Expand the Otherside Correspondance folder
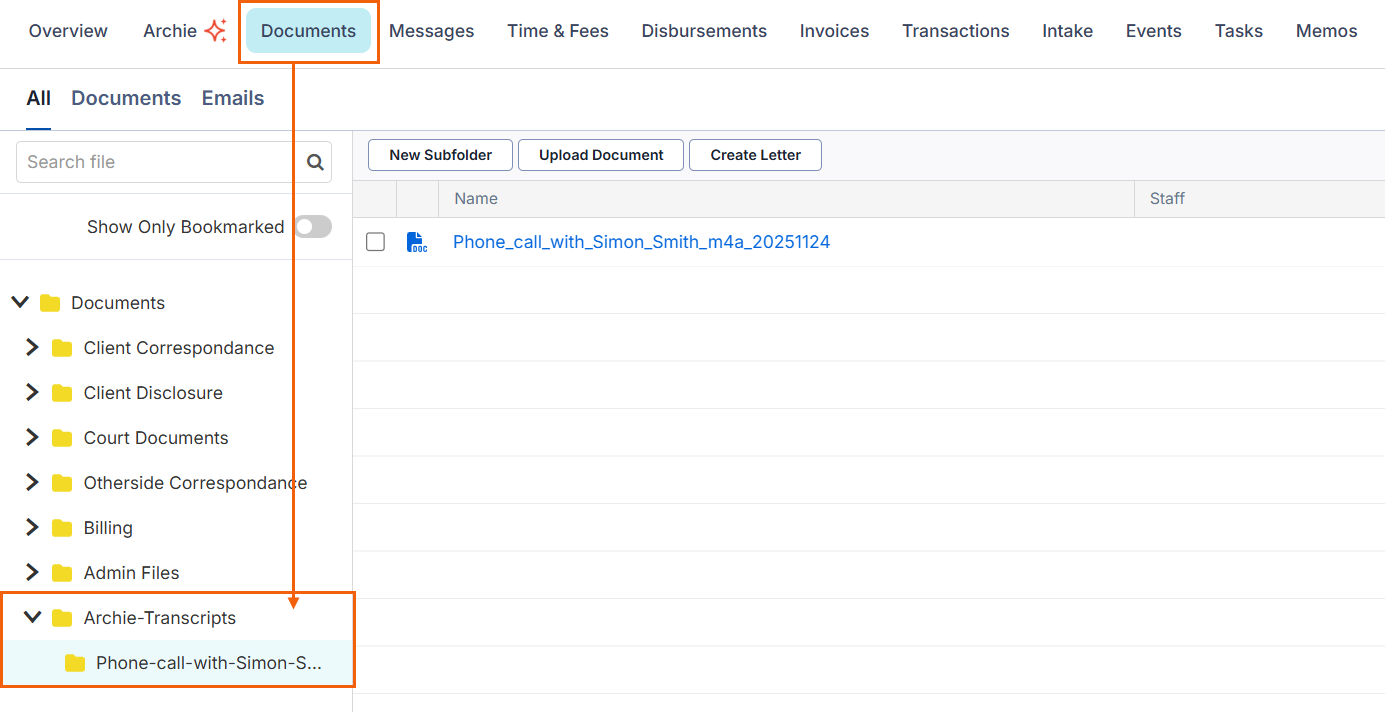Screen dimensions: 1385x712 pyautogui.click(x=32, y=483)
